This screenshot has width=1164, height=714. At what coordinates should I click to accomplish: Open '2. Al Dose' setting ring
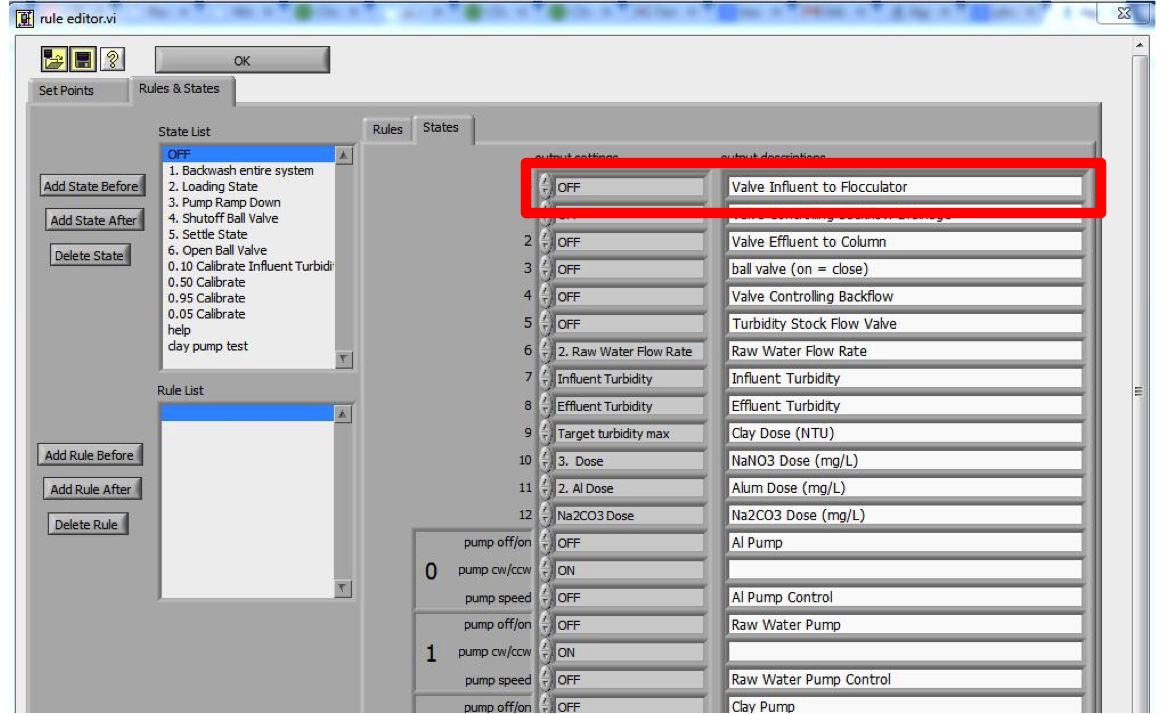click(630, 488)
